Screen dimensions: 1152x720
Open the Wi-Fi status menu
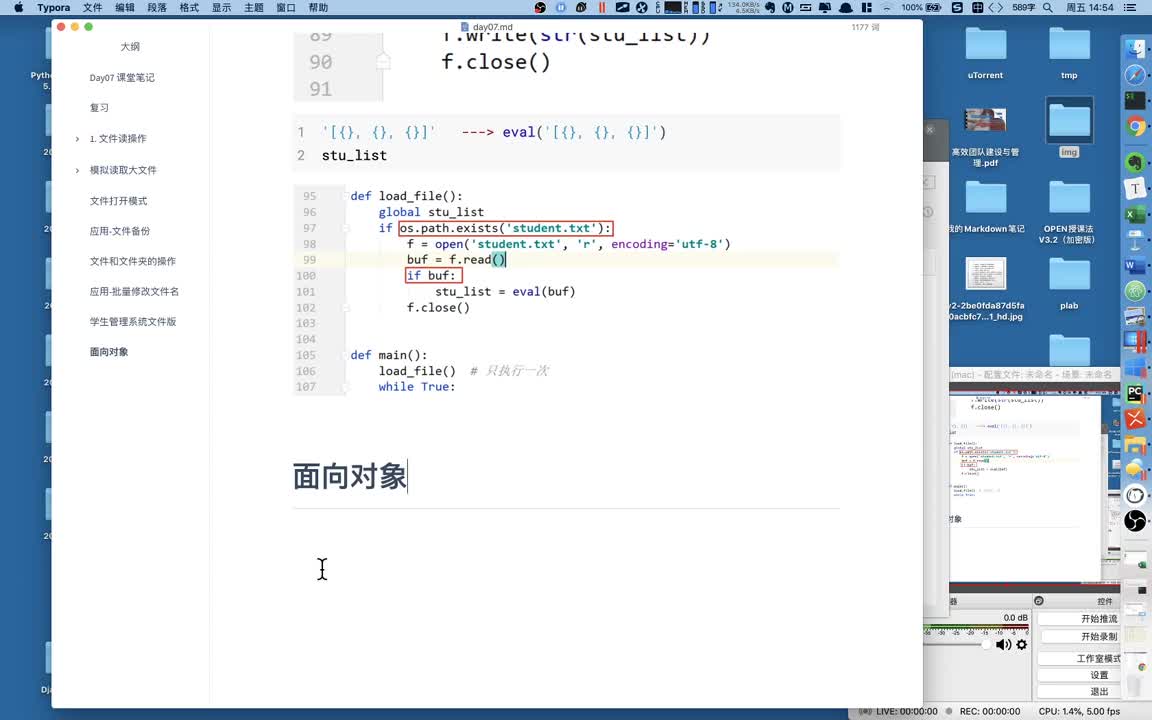pos(886,7)
